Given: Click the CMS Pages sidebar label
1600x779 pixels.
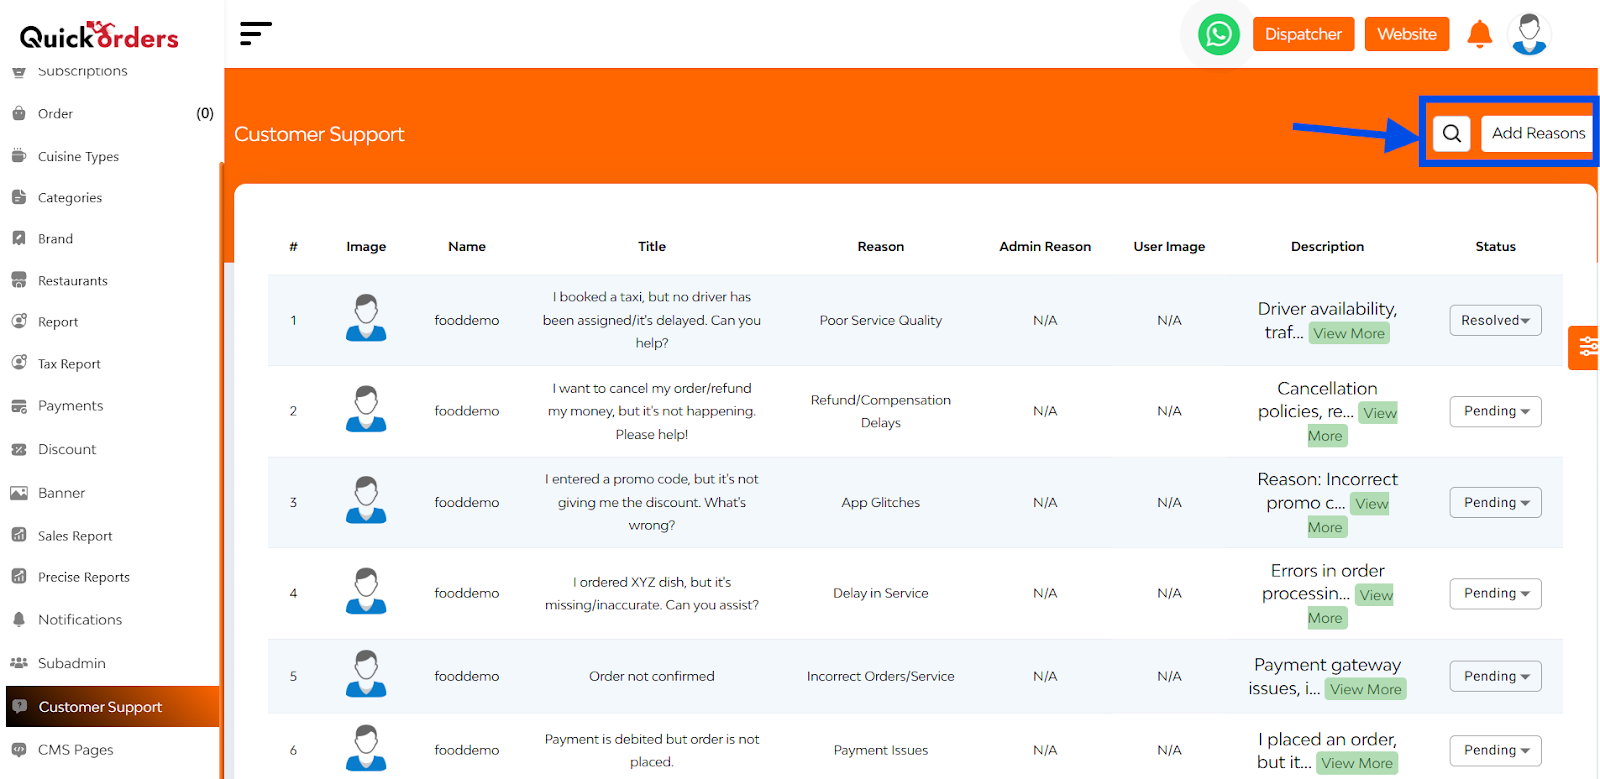Looking at the screenshot, I should click(76, 749).
